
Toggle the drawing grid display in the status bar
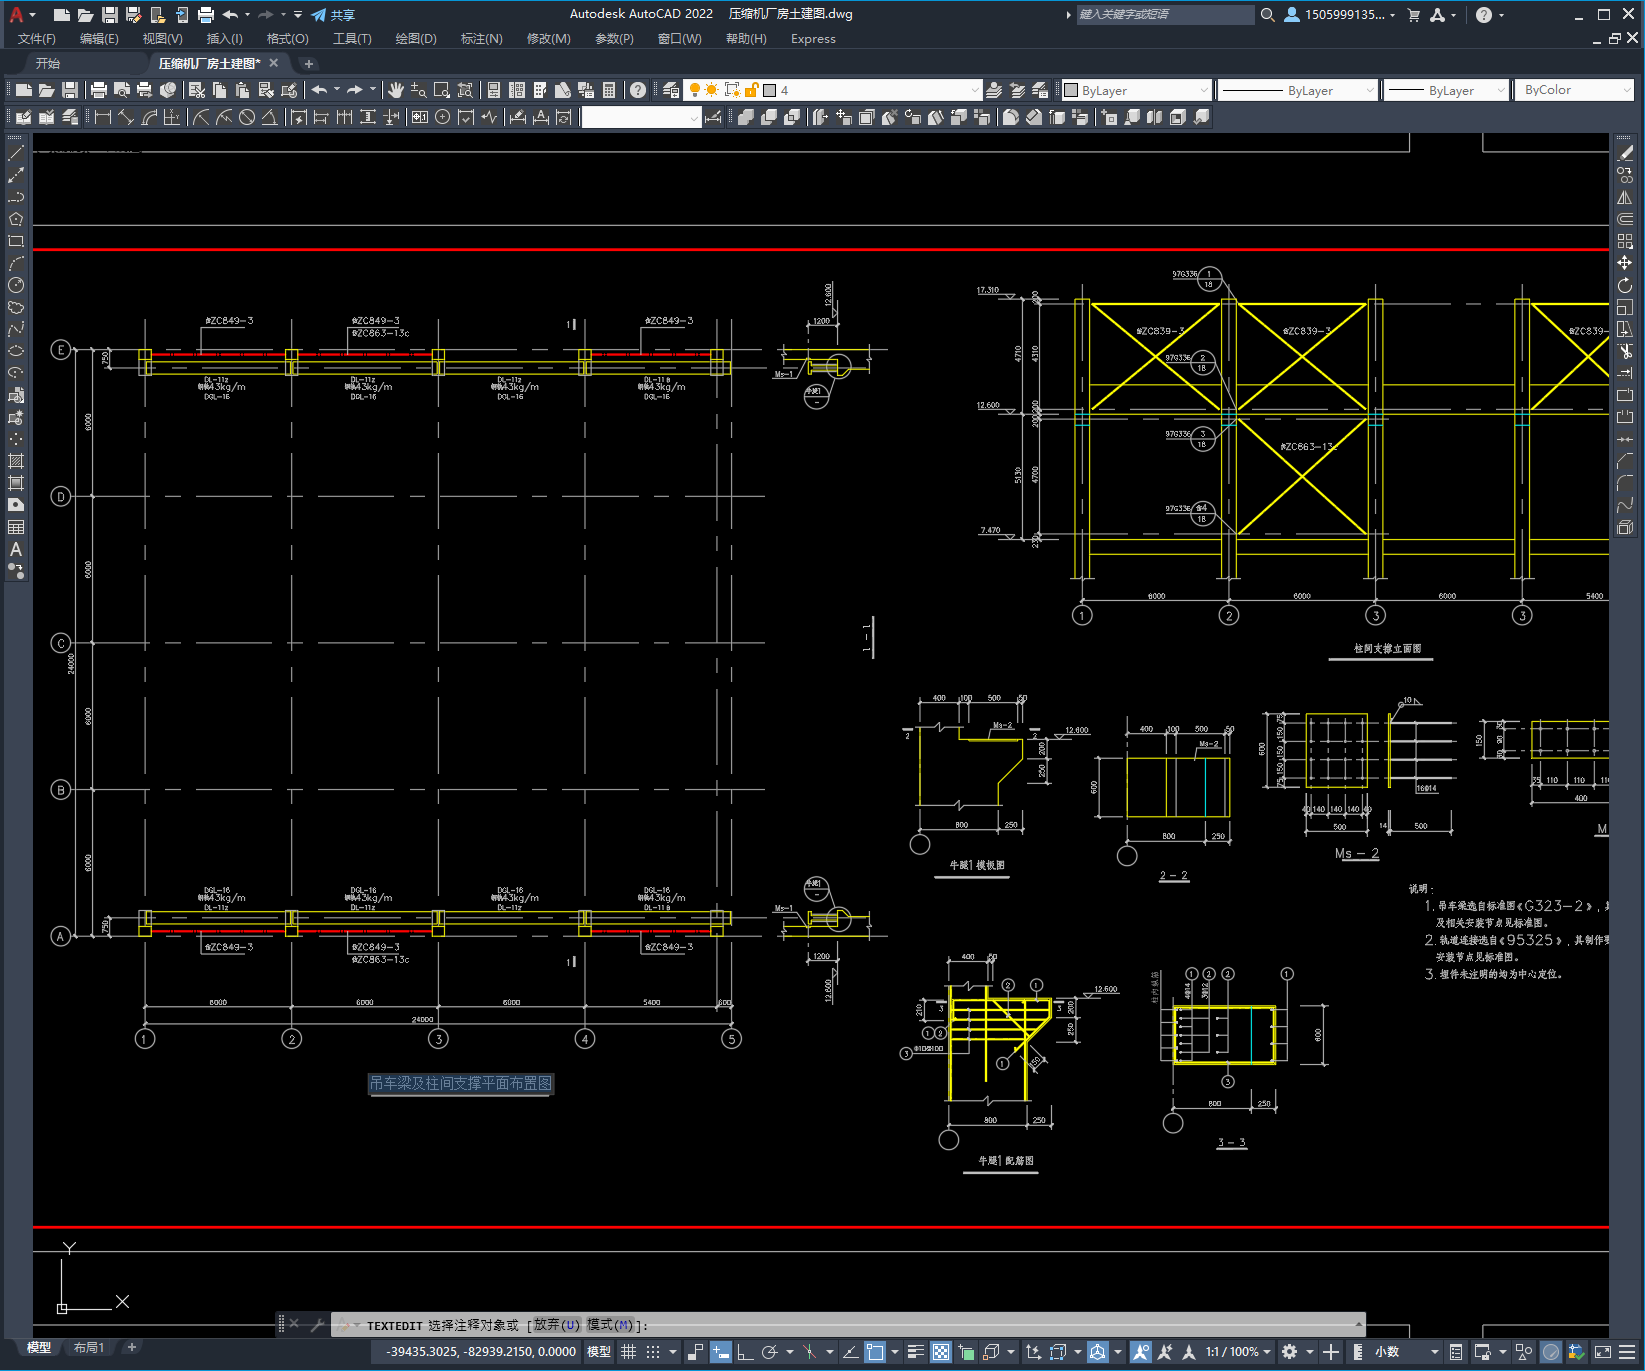coord(628,1352)
